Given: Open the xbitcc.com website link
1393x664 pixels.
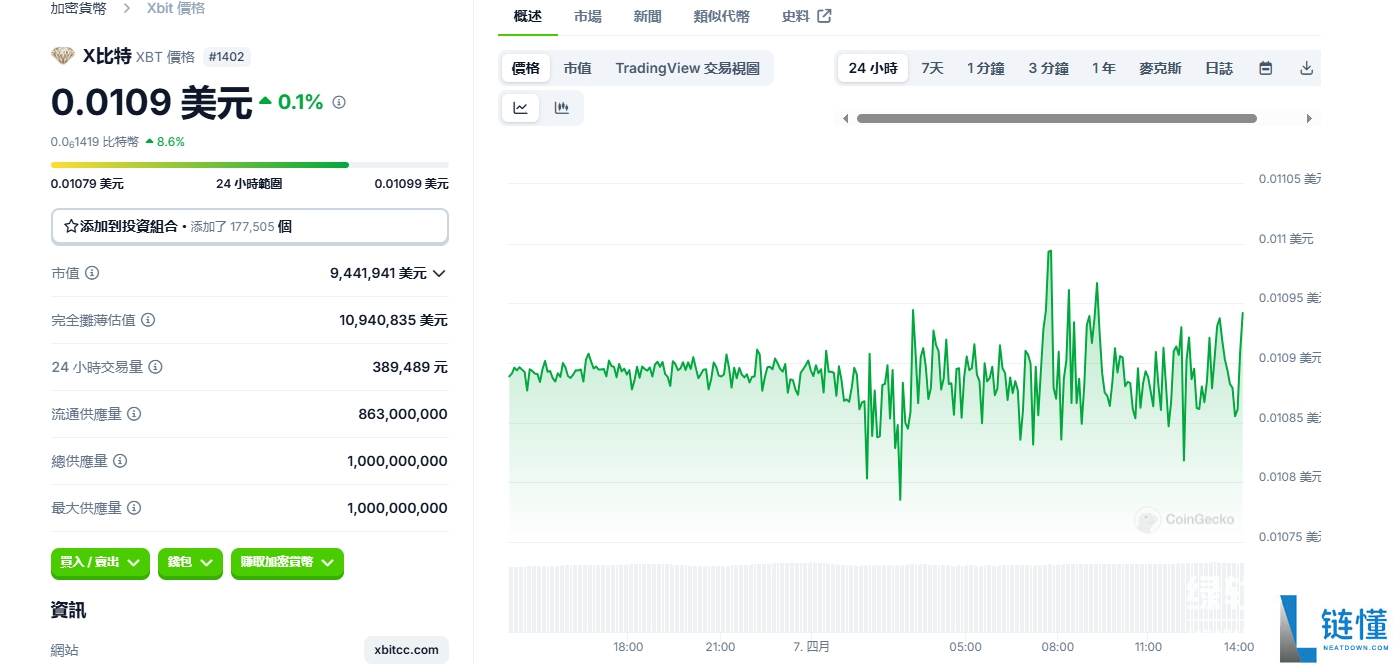Looking at the screenshot, I should point(406,650).
